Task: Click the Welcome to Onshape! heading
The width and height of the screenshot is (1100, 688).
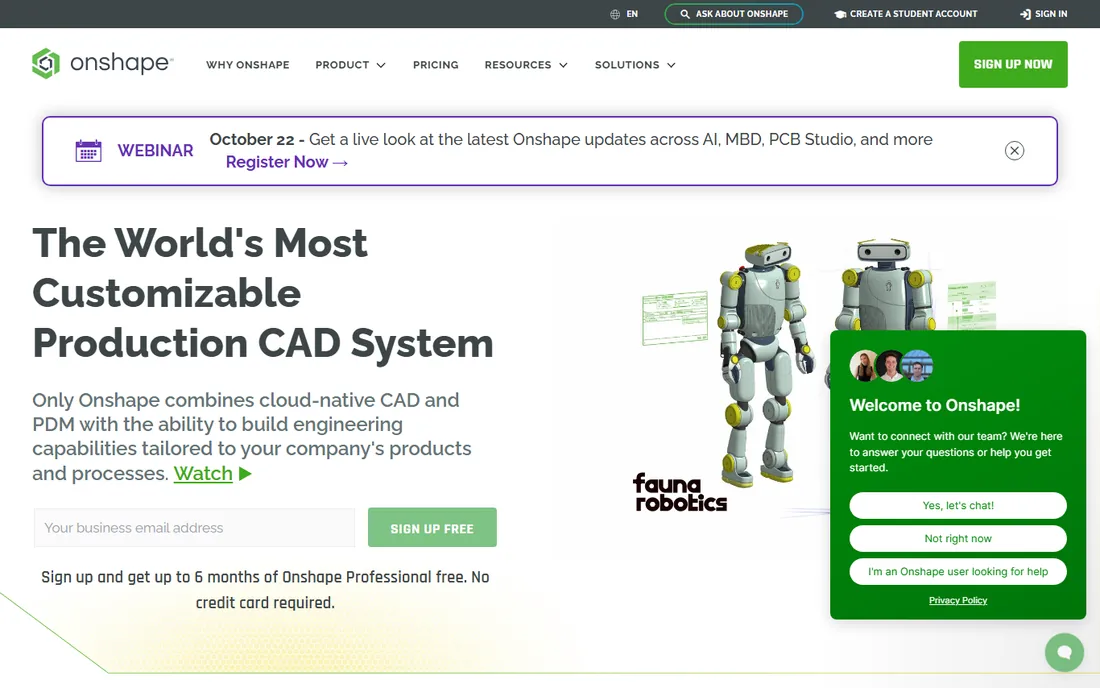Action: 935,405
